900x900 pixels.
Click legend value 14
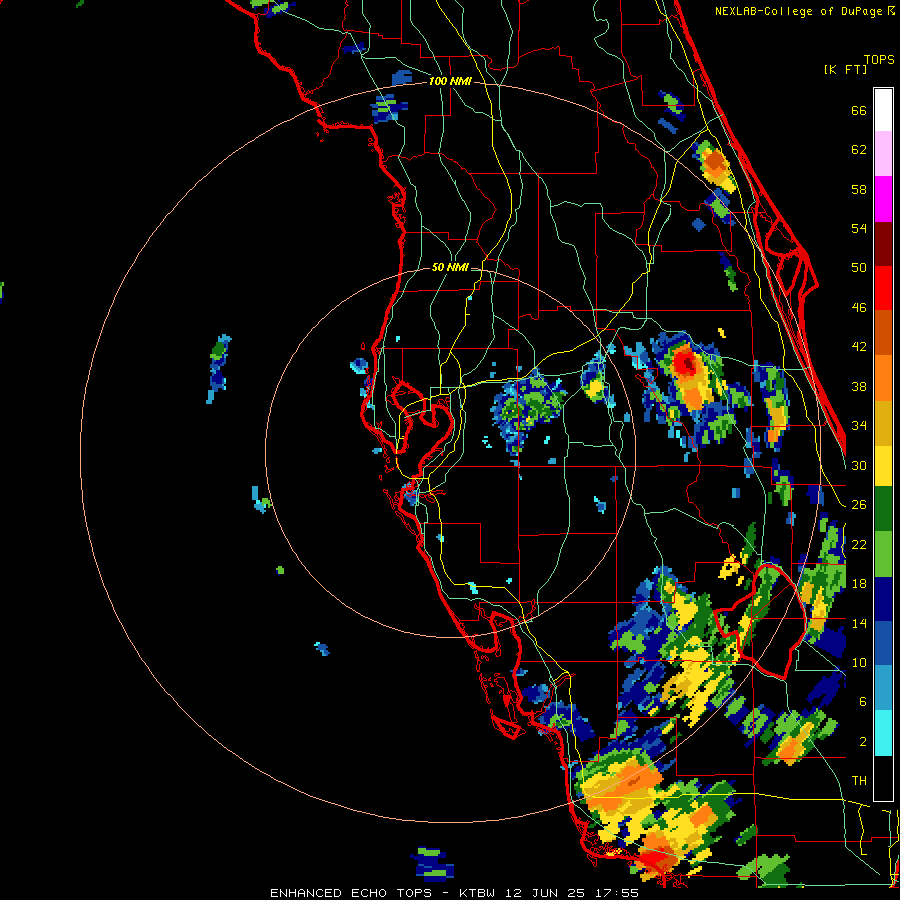(859, 623)
